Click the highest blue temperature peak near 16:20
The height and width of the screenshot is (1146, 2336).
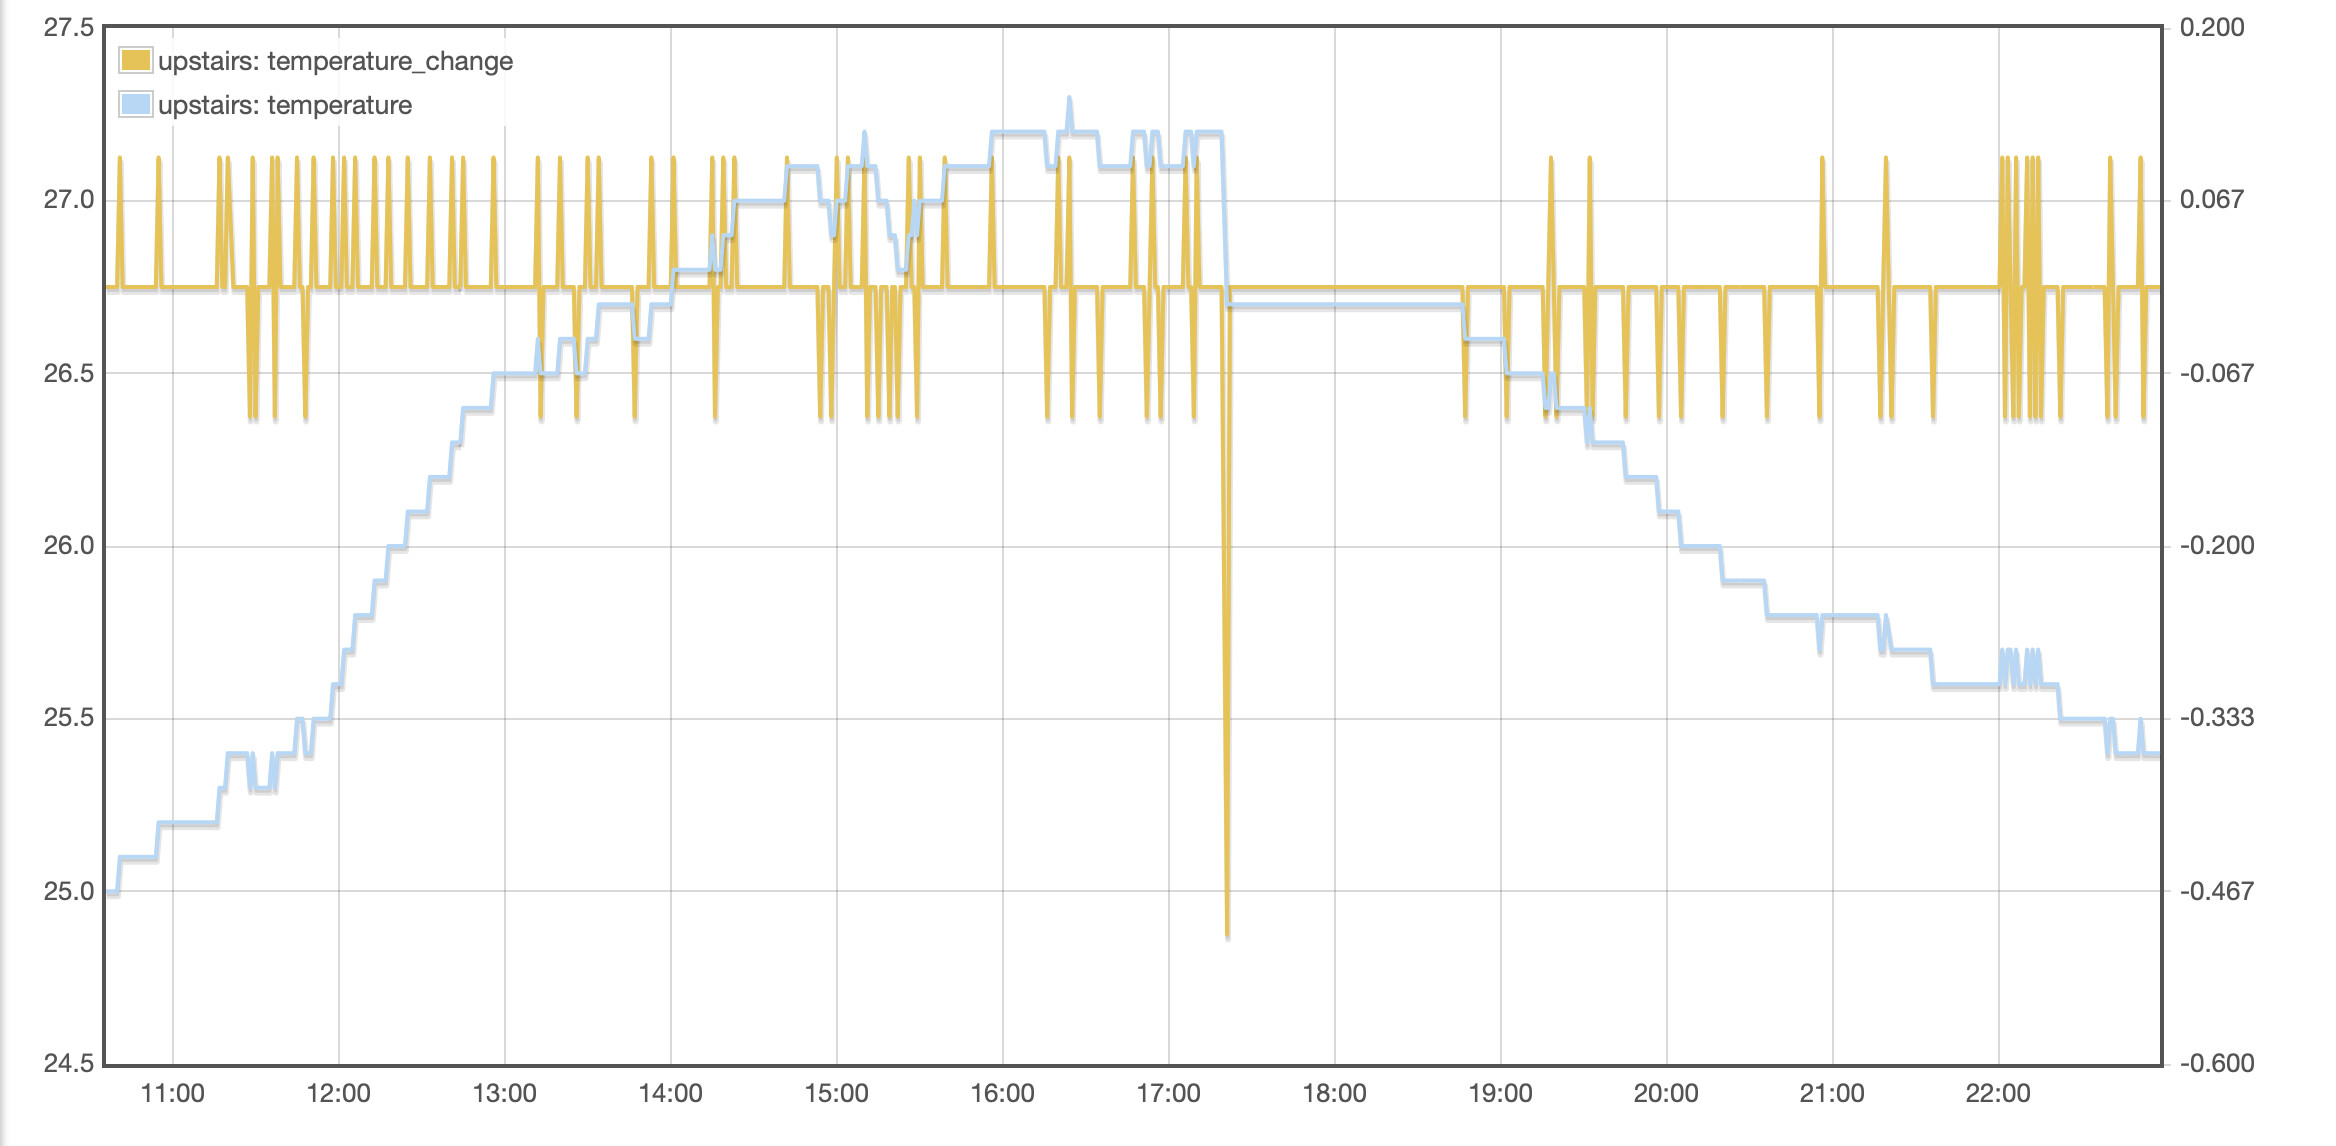pos(1069,99)
